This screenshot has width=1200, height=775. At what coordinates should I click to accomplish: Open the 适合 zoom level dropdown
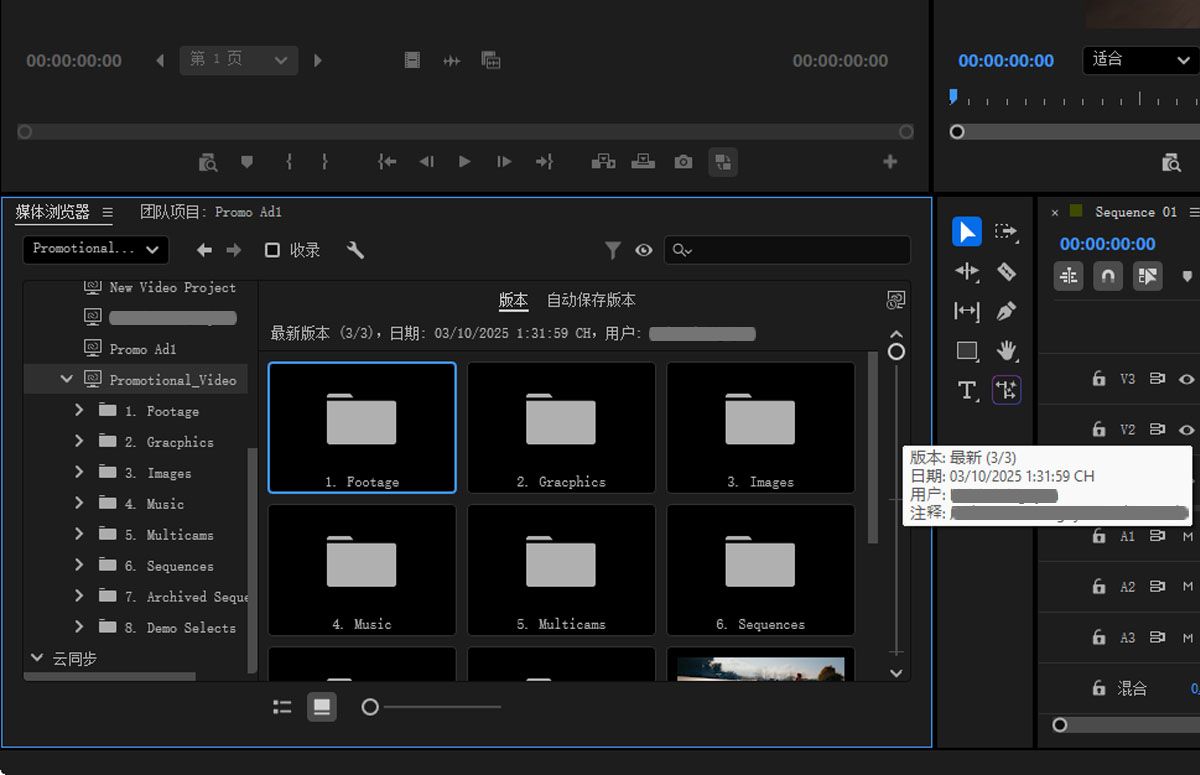(1140, 60)
